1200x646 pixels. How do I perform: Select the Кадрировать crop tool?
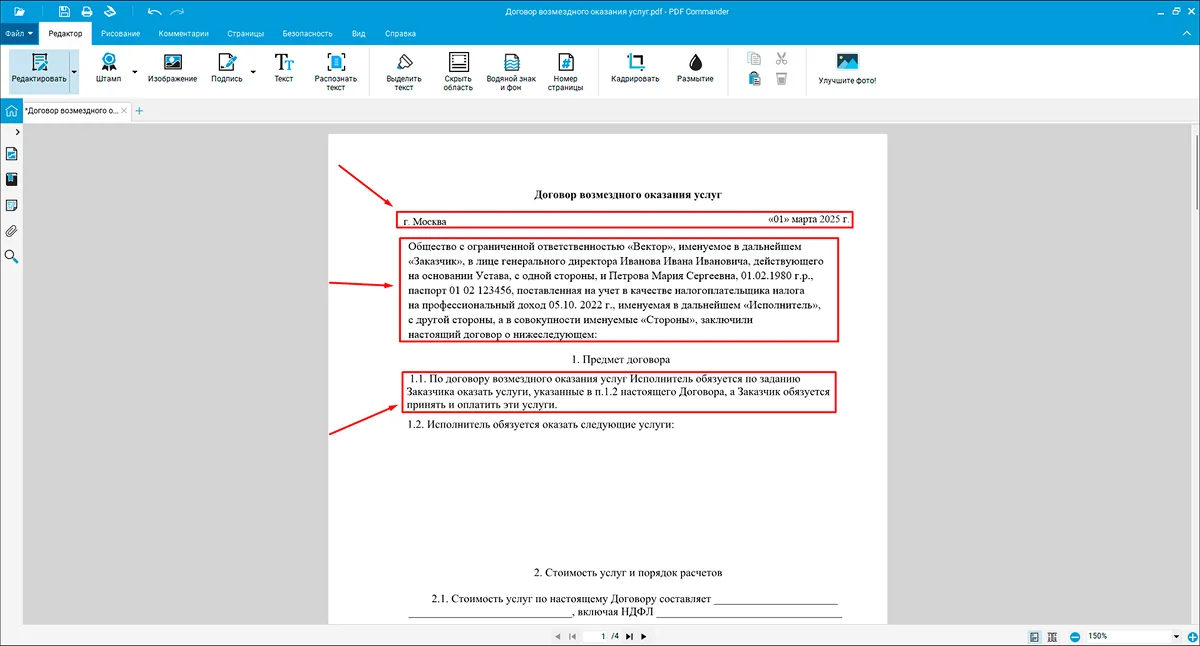[x=635, y=70]
